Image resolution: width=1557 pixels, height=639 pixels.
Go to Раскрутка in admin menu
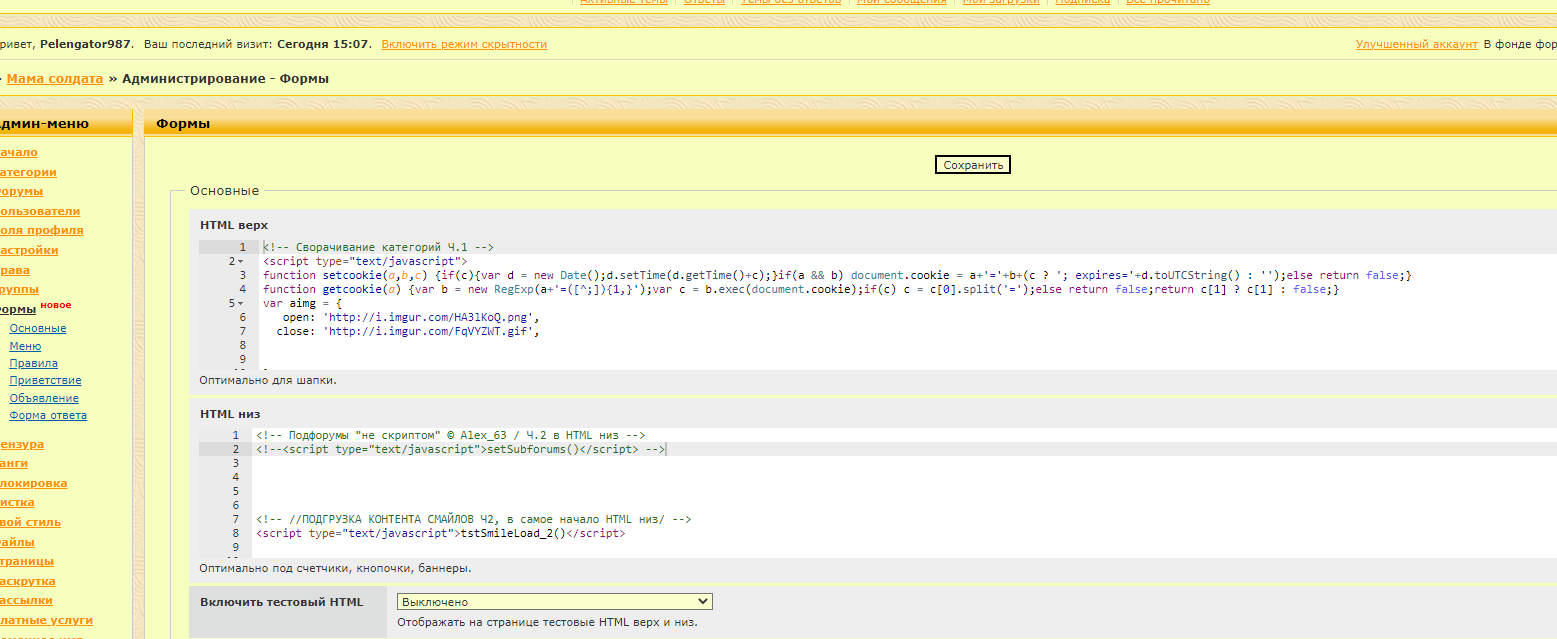28,581
